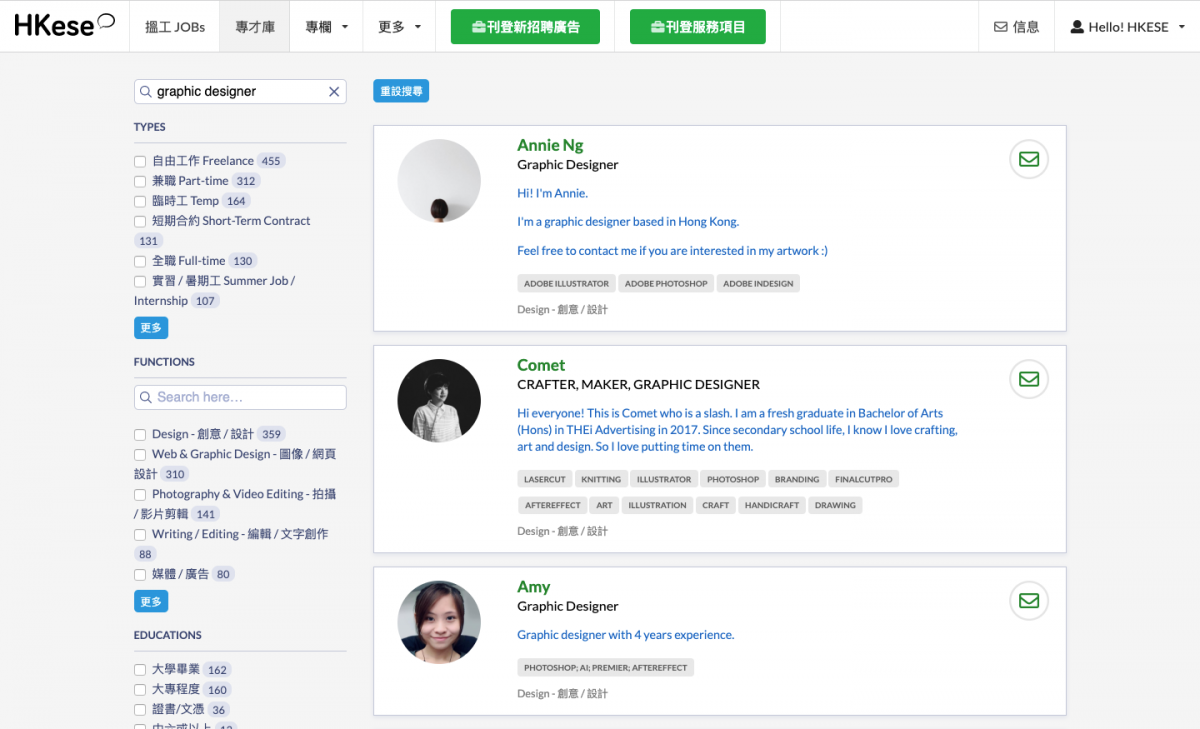Click Amy's profile picture
This screenshot has height=729, width=1200.
coord(439,622)
